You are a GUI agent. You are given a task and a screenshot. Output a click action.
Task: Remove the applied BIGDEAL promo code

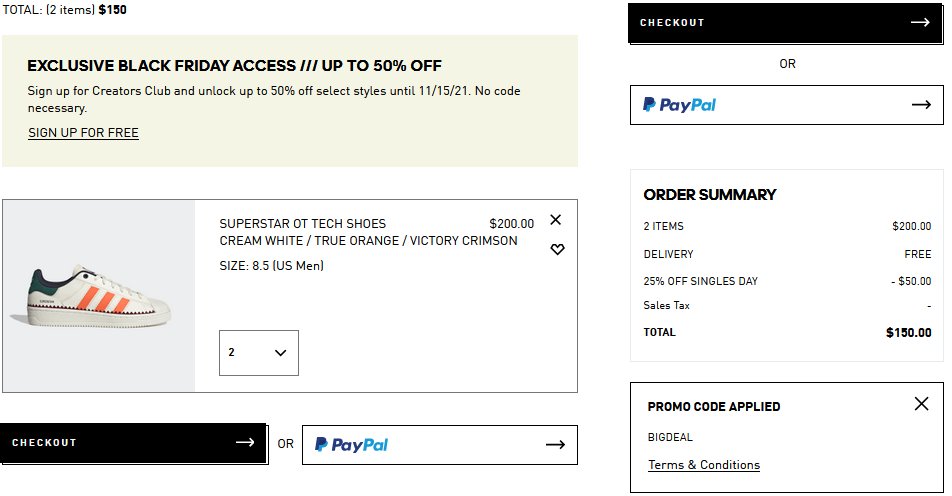pyautogui.click(x=921, y=404)
